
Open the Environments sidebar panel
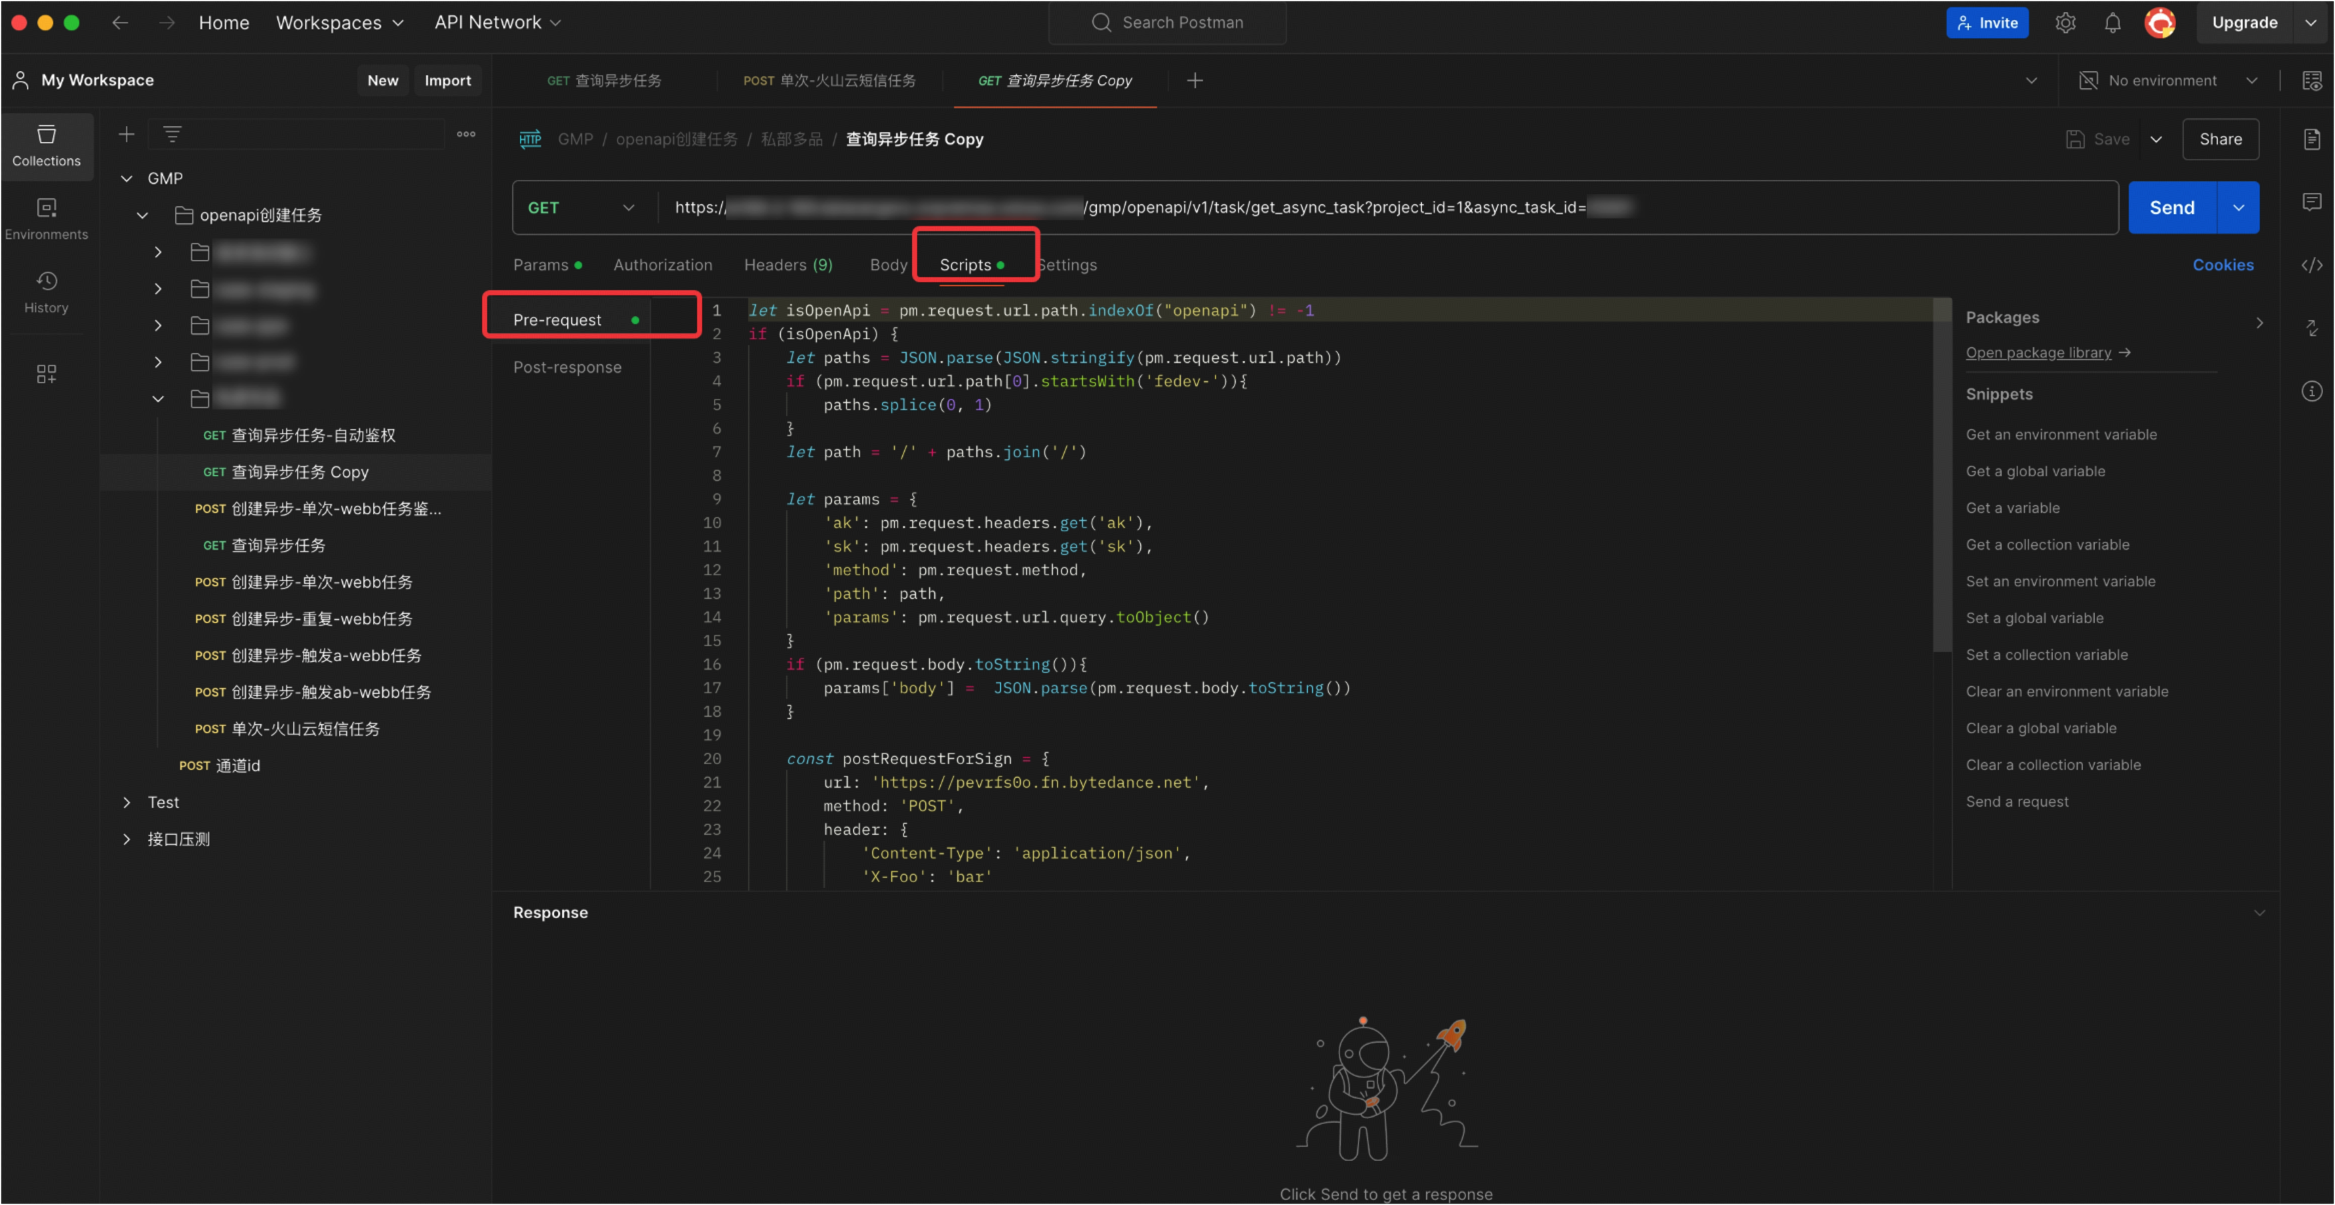(x=46, y=219)
